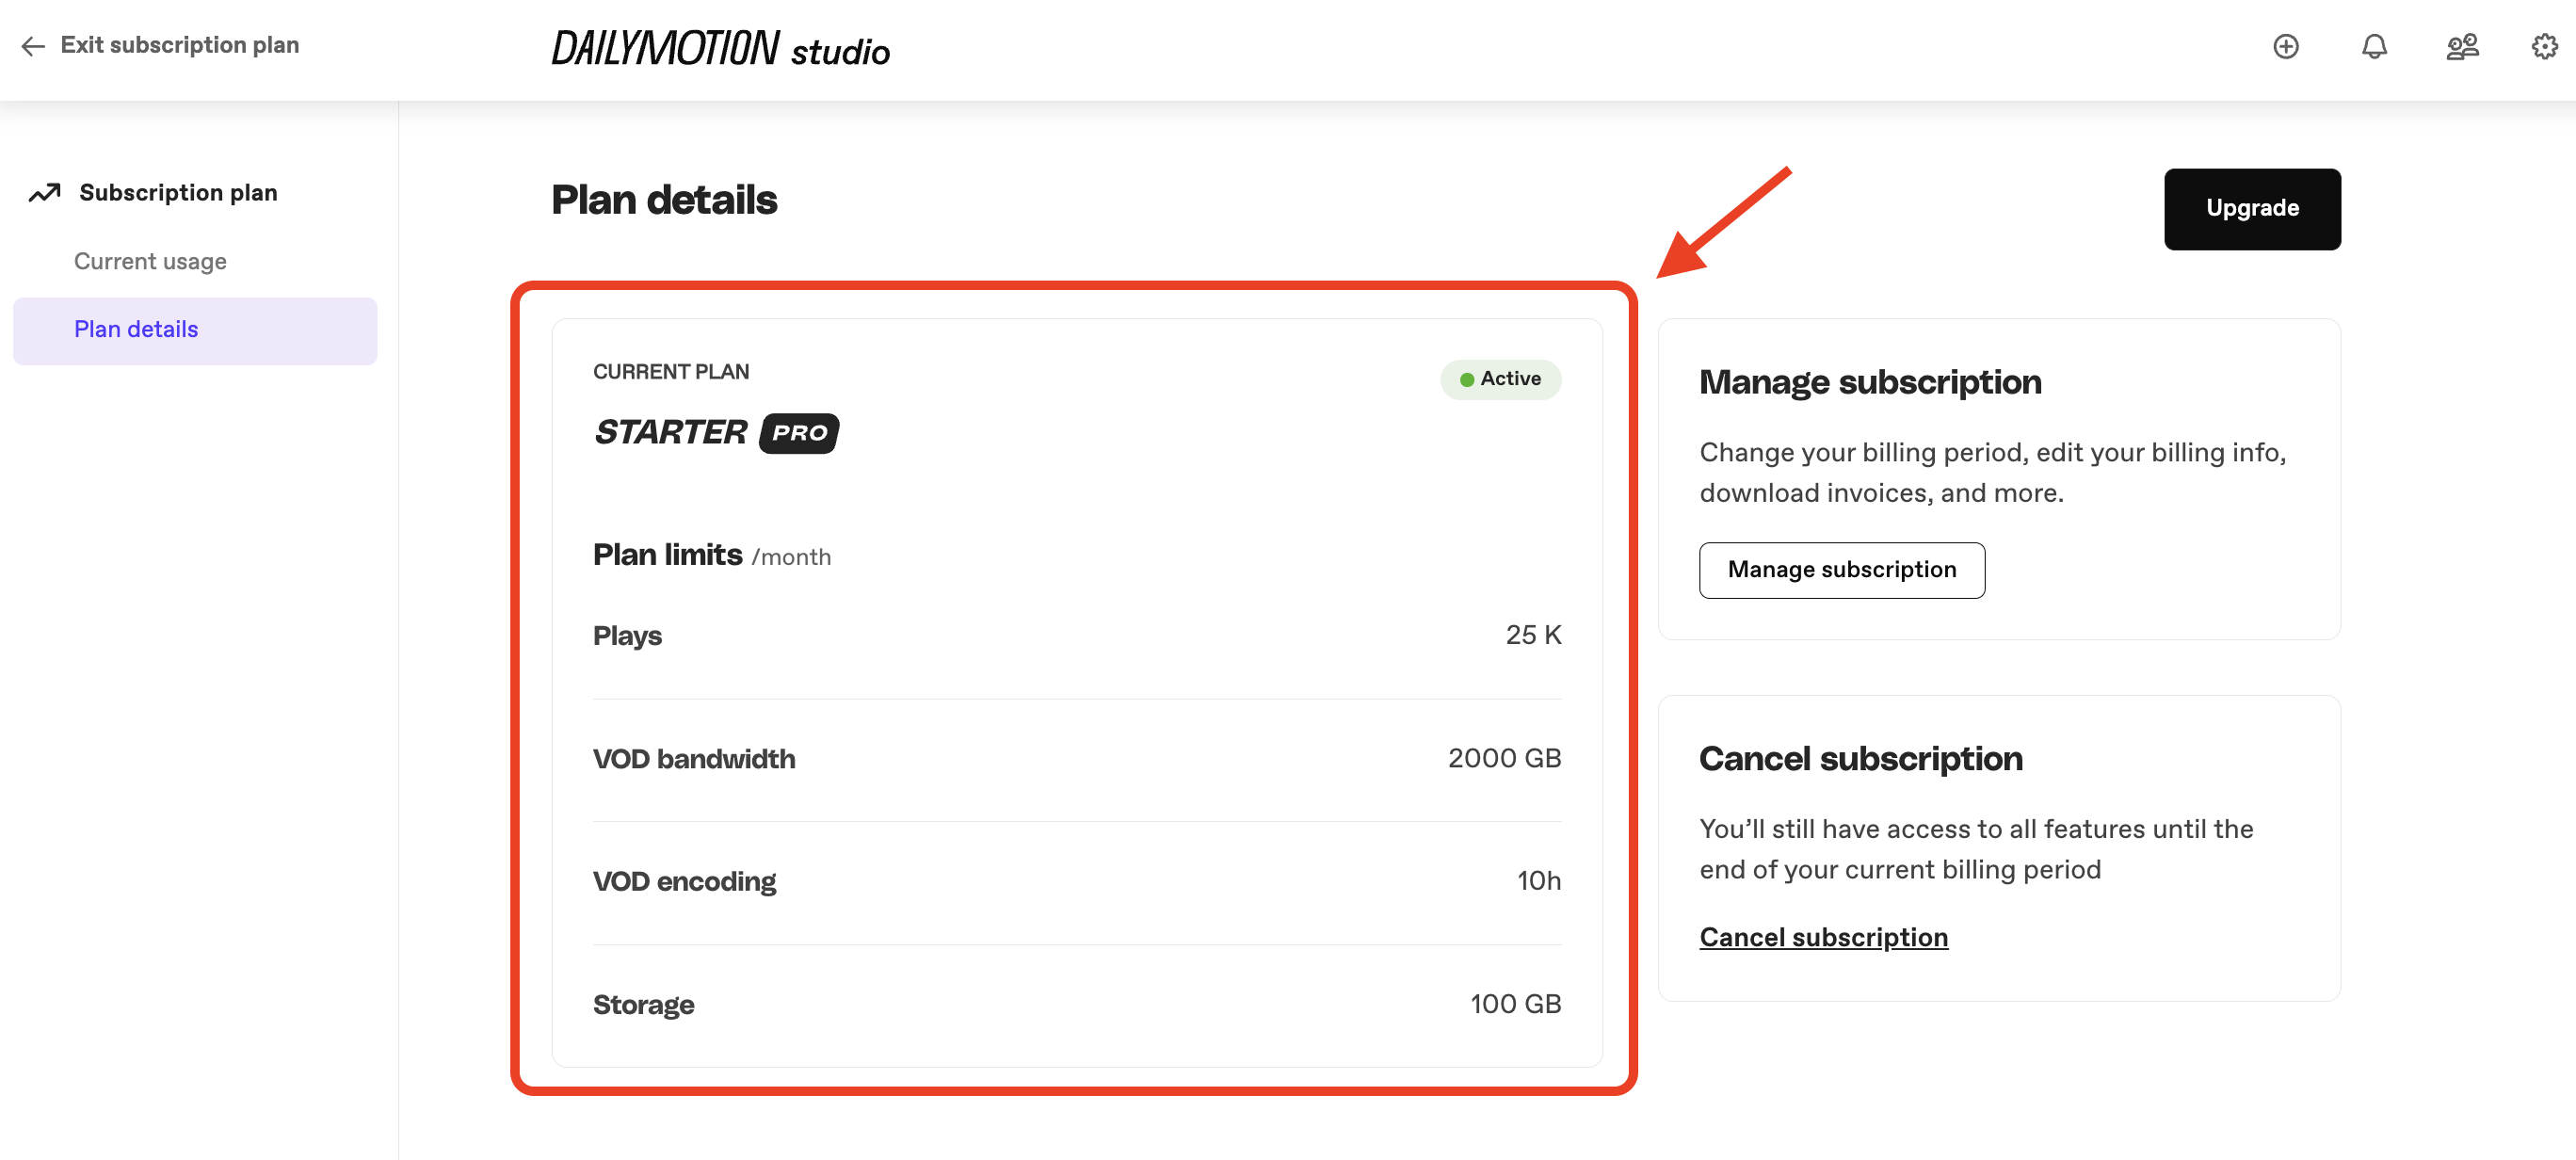The height and width of the screenshot is (1160, 2576).
Task: Open the notifications bell
Action: pos(2374,46)
